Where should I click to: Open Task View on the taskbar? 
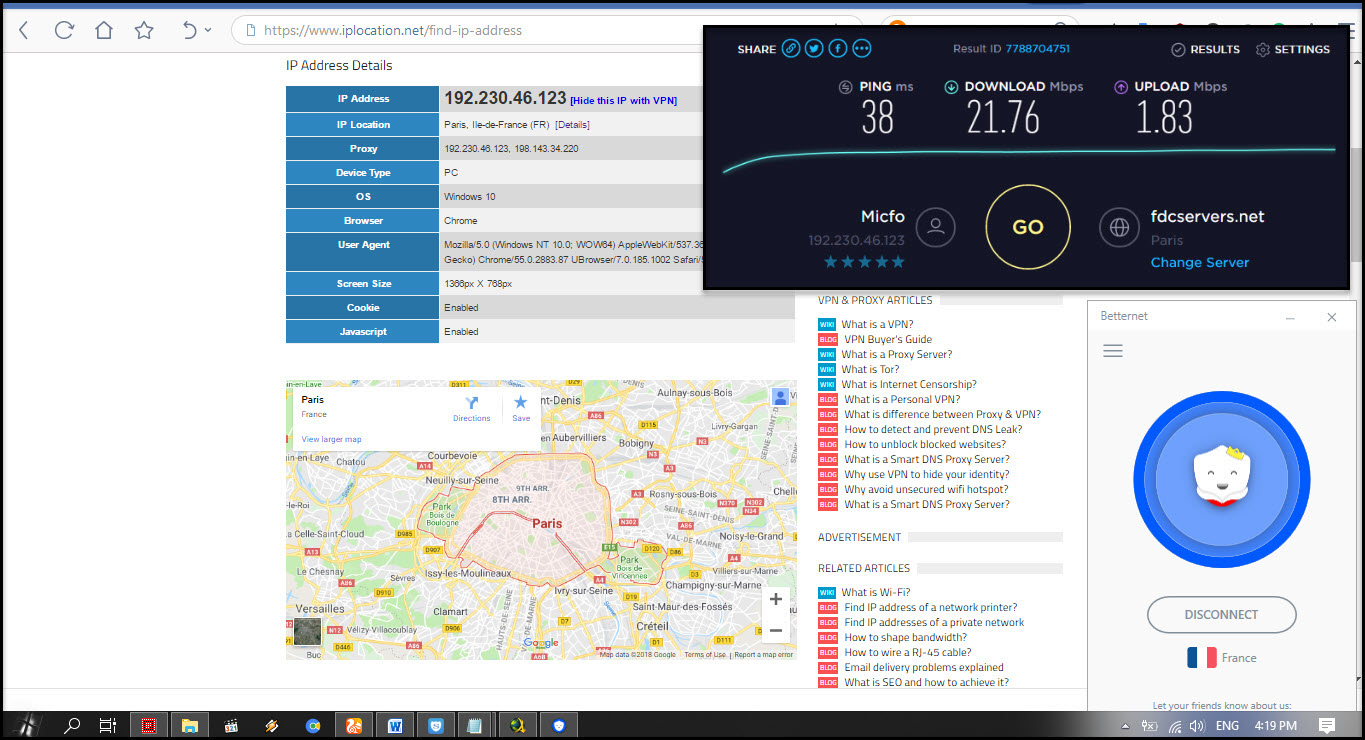tap(108, 726)
